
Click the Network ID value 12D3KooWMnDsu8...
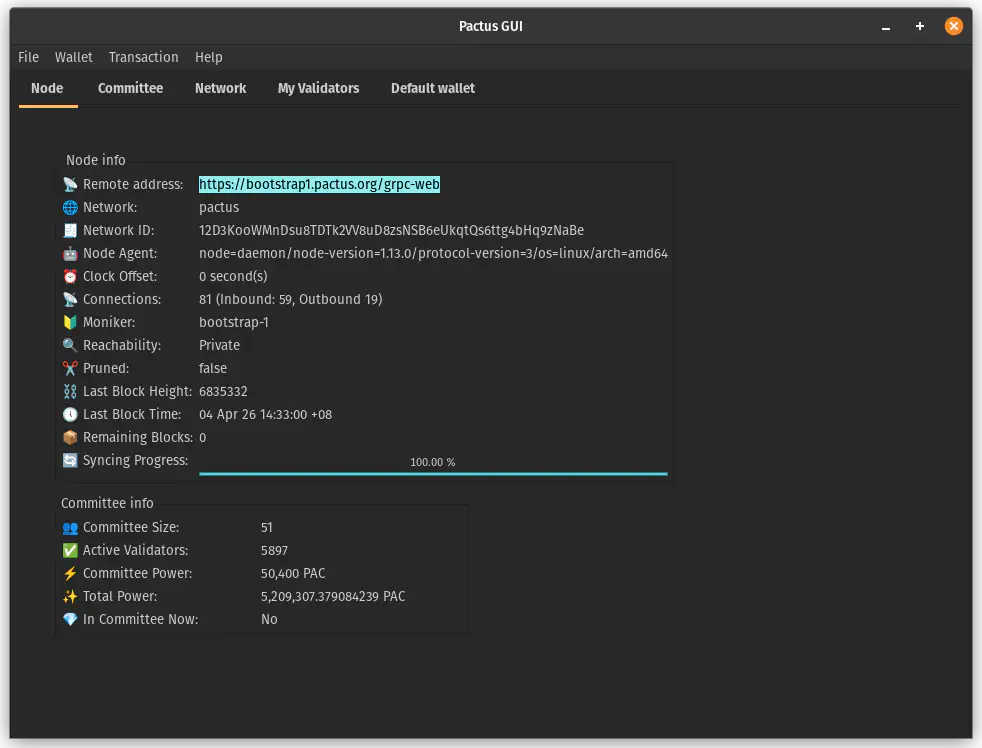tap(391, 231)
